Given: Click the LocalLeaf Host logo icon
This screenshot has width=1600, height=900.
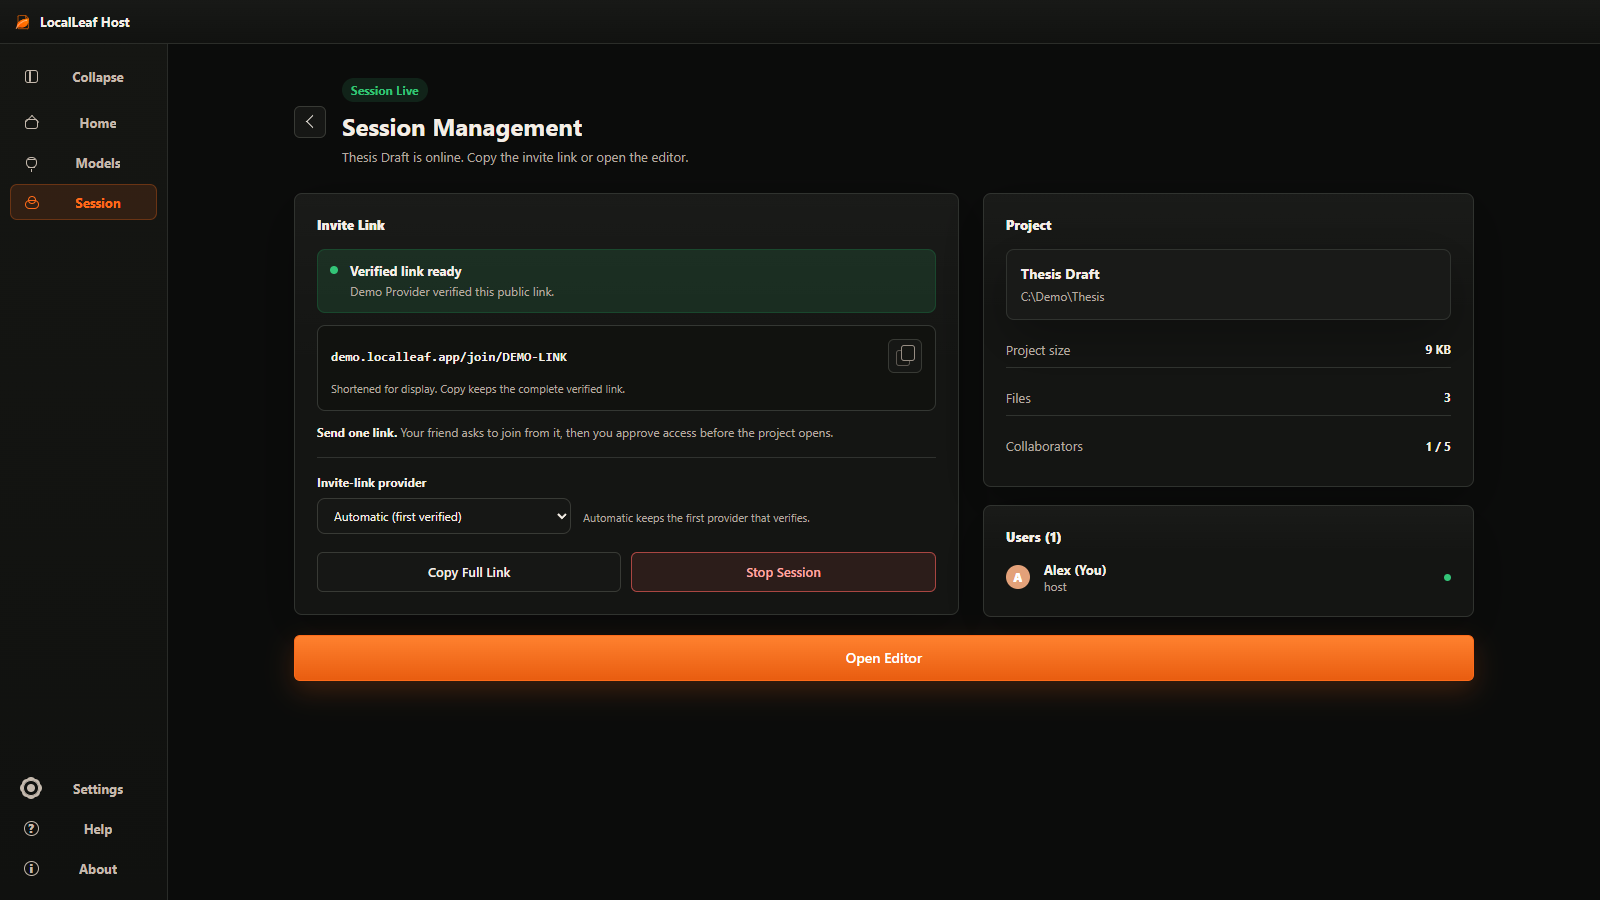Looking at the screenshot, I should (x=23, y=22).
